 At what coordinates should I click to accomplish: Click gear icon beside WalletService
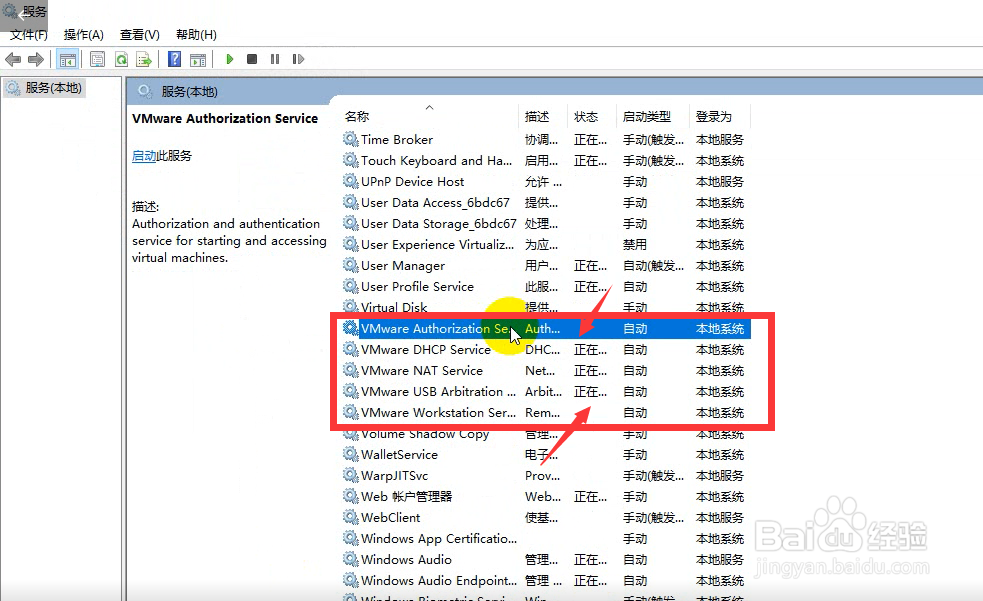click(350, 454)
